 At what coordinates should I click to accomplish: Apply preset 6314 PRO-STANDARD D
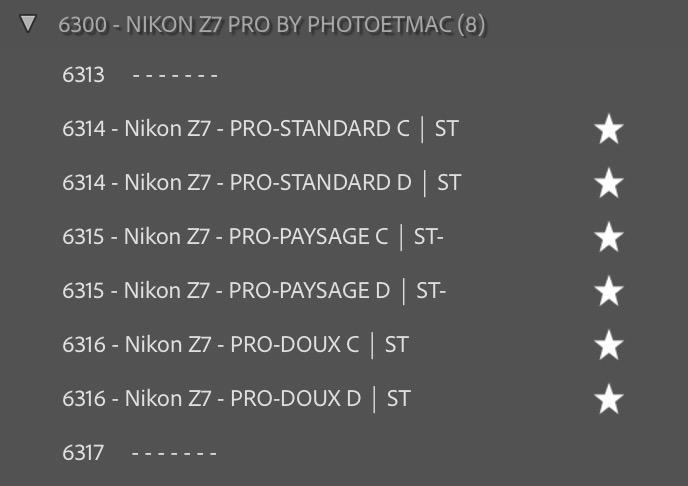pos(261,183)
